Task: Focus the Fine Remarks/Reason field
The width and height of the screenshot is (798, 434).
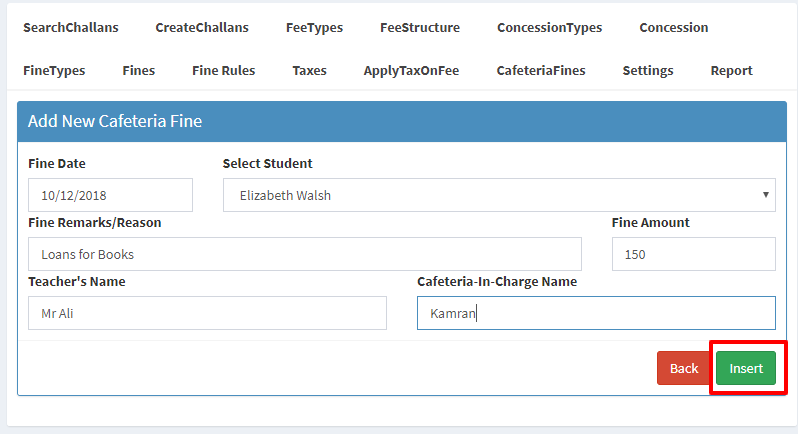Action: (x=305, y=254)
